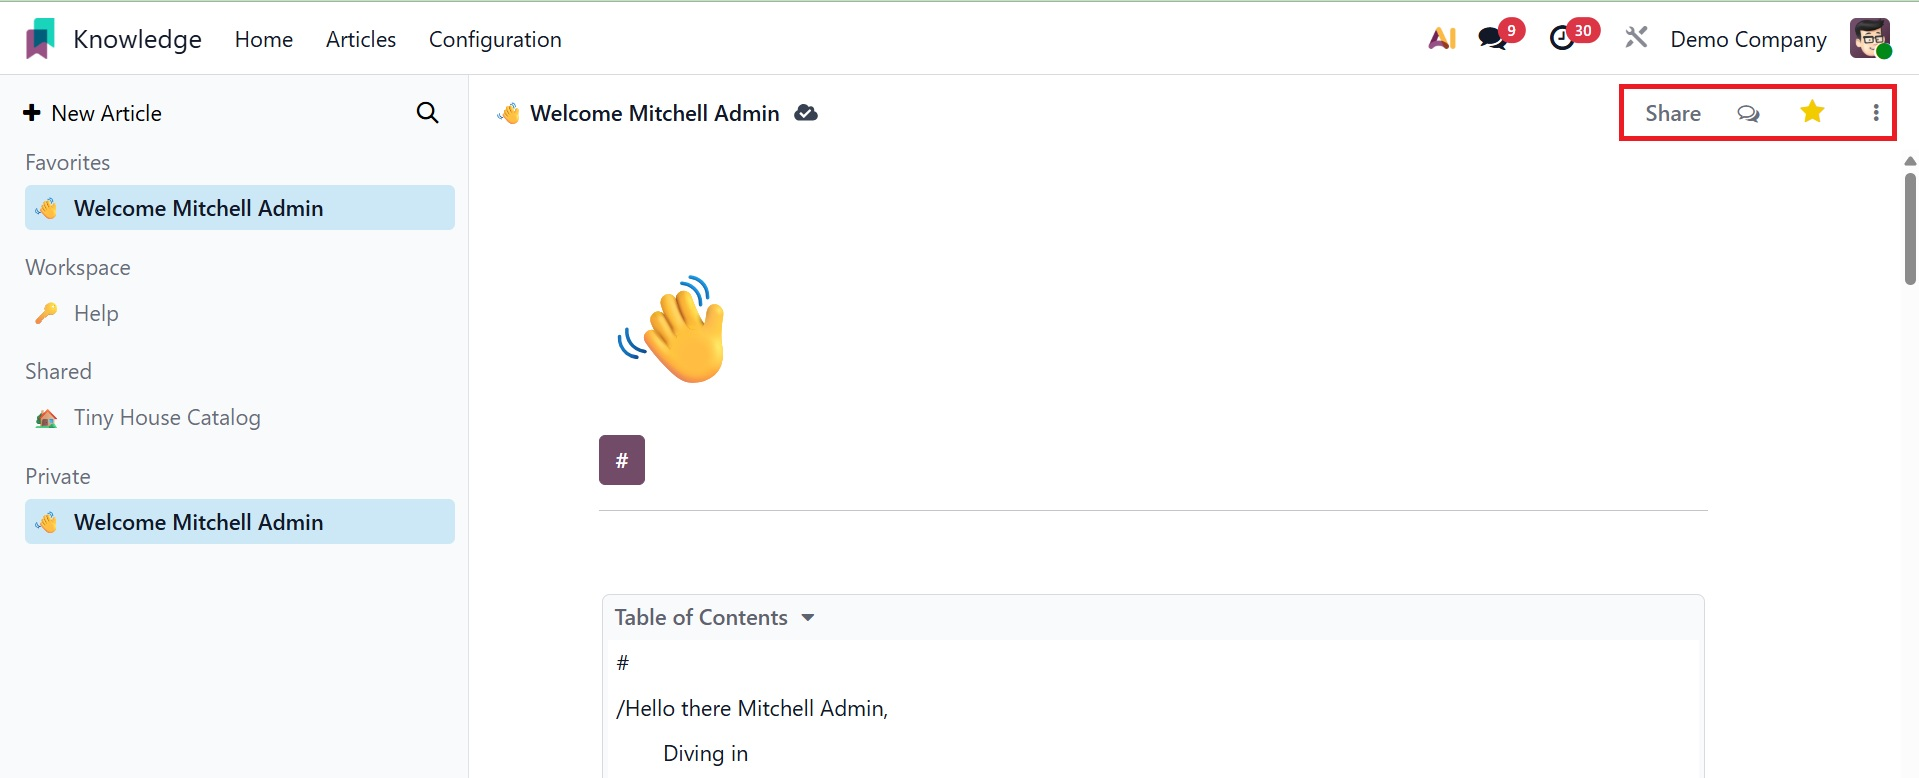Open the Configuration menu
The image size is (1919, 778).
(x=495, y=39)
